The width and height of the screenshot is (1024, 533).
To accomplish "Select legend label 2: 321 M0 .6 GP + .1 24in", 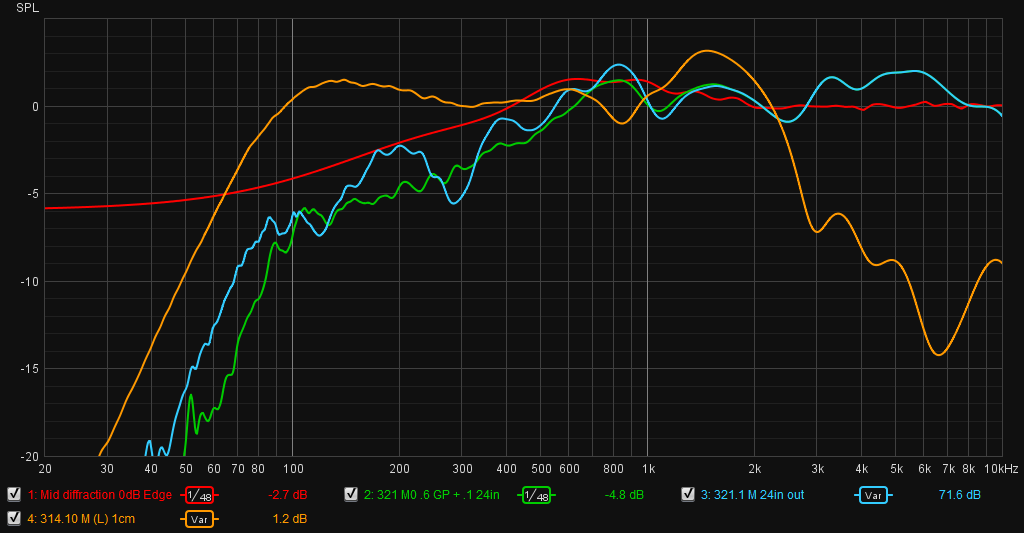I will pyautogui.click(x=432, y=495).
